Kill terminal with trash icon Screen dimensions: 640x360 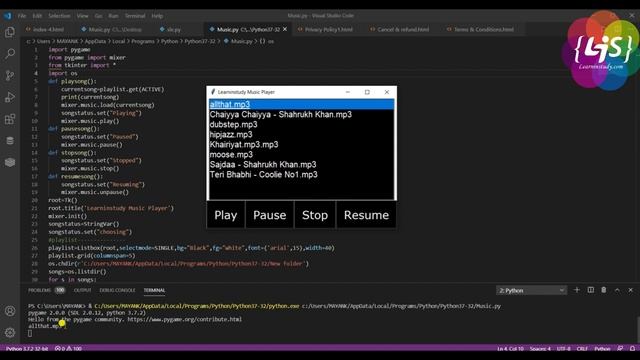pos(604,290)
